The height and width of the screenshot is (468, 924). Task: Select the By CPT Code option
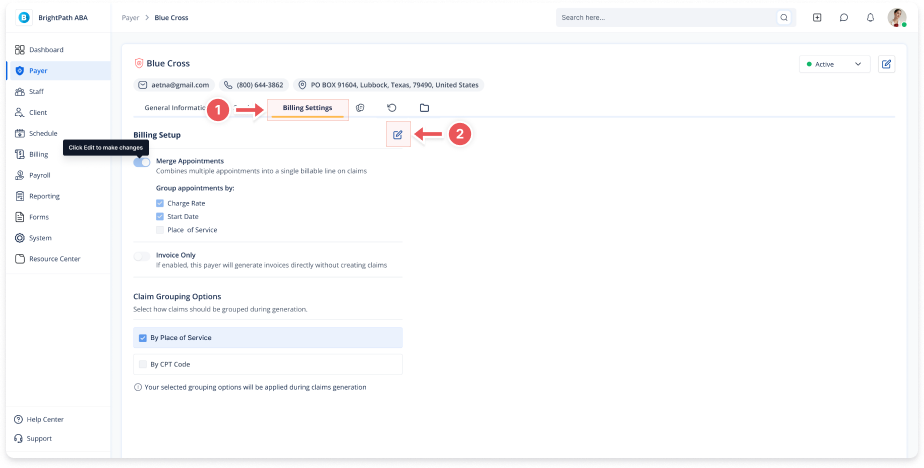(x=268, y=364)
